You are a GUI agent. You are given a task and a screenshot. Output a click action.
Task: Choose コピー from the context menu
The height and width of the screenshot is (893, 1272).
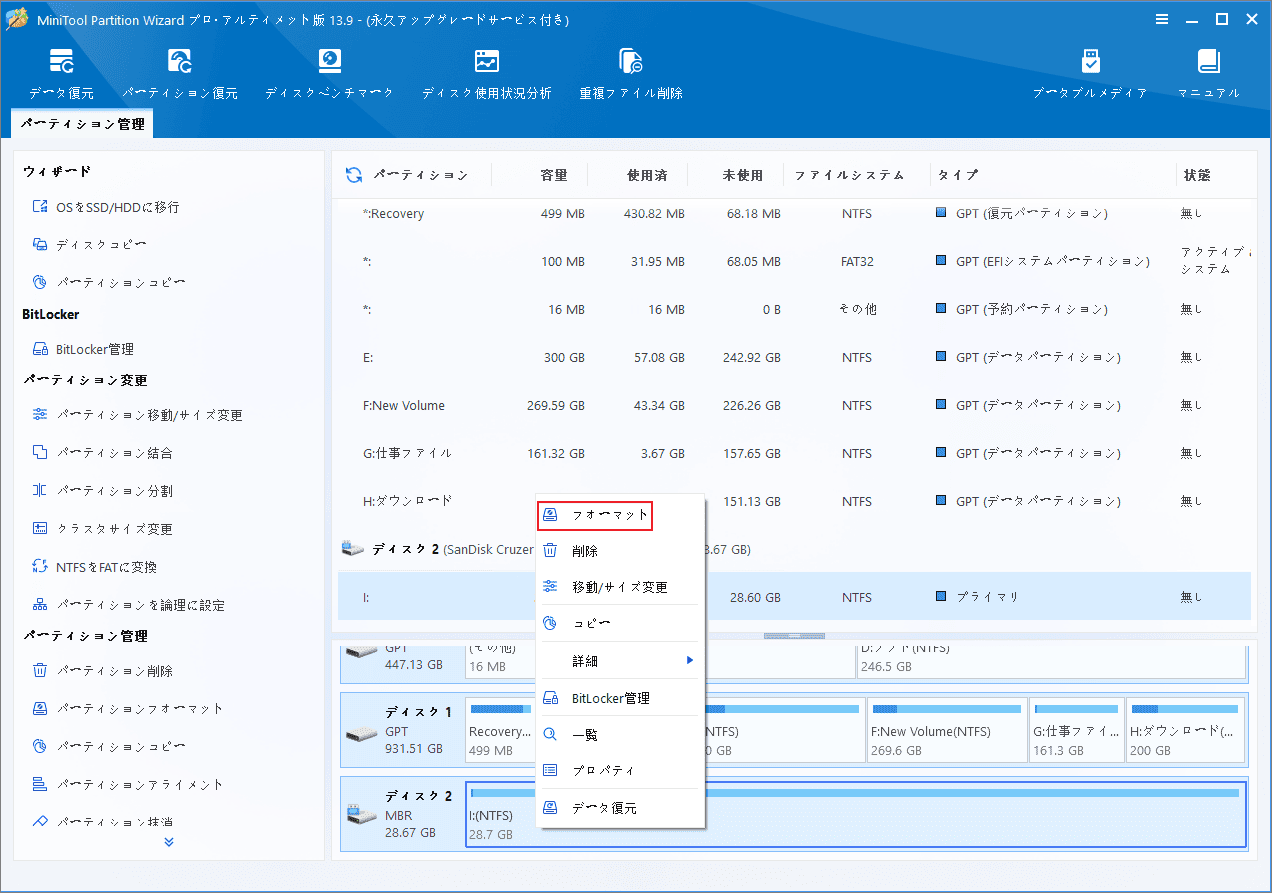[x=621, y=623]
